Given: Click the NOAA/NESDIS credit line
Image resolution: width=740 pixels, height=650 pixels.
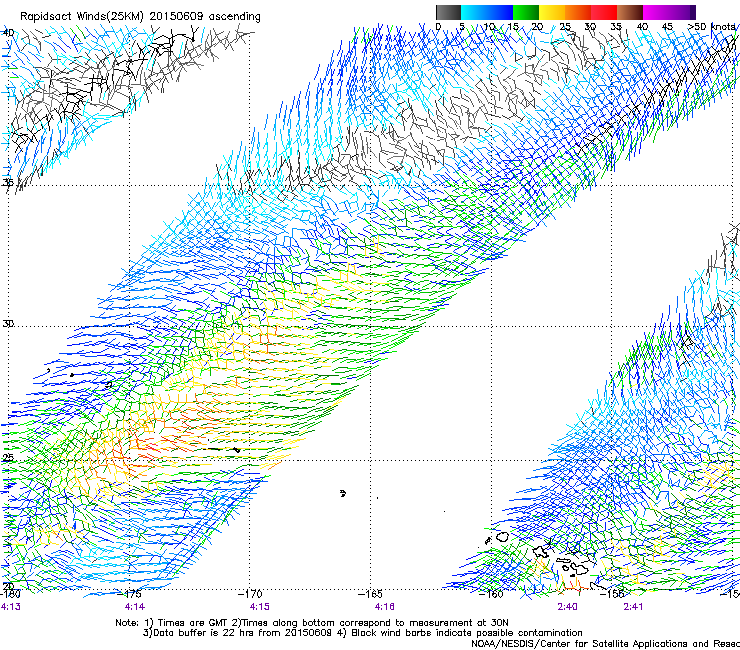Looking at the screenshot, I should tap(605, 644).
